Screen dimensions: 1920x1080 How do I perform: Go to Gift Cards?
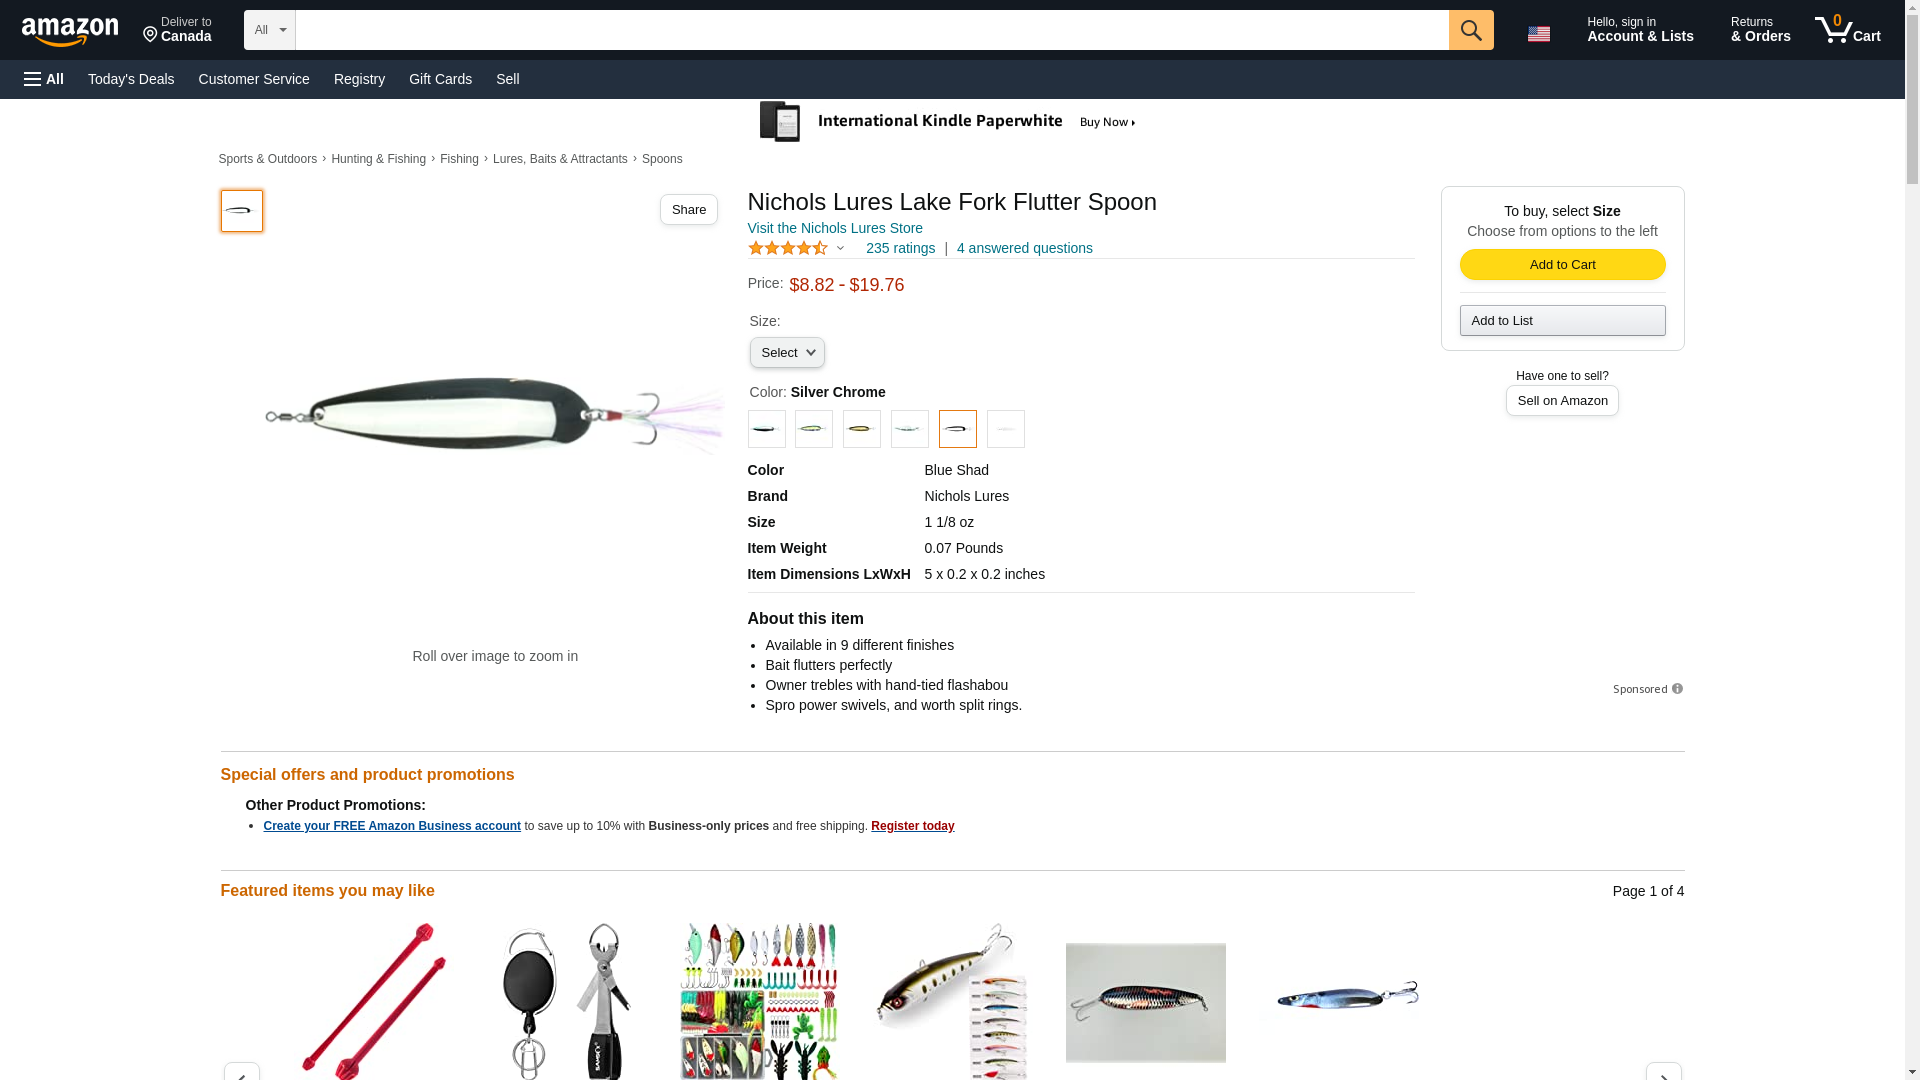point(440,79)
